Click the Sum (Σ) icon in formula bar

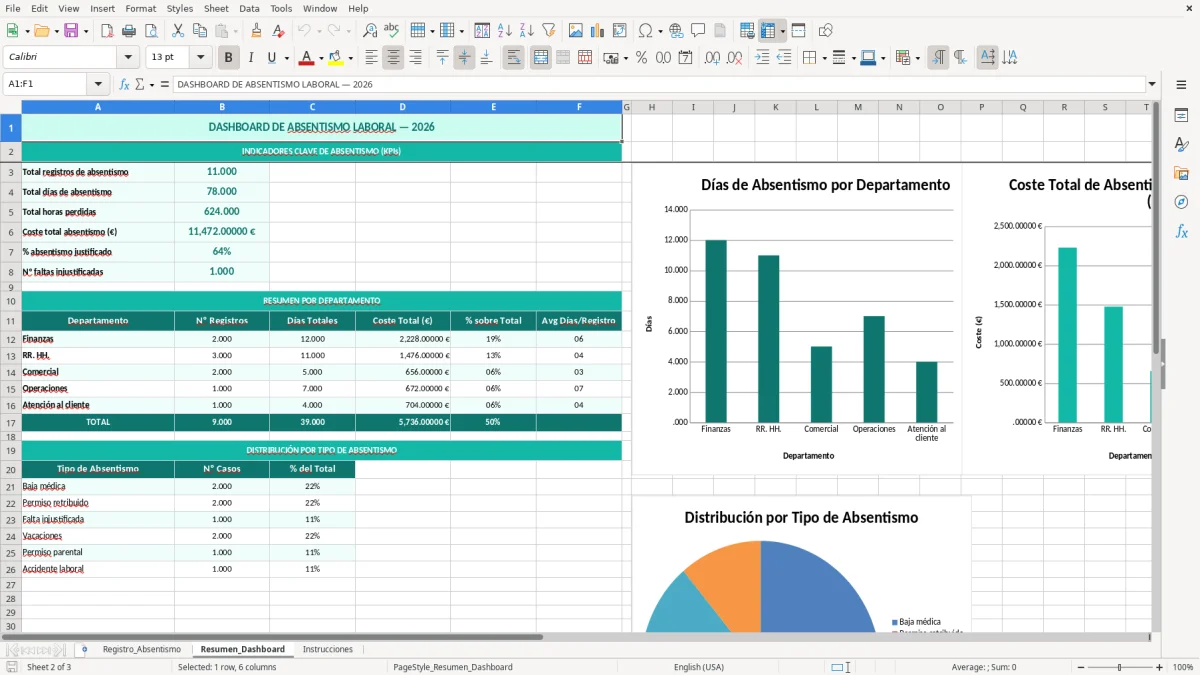[140, 84]
